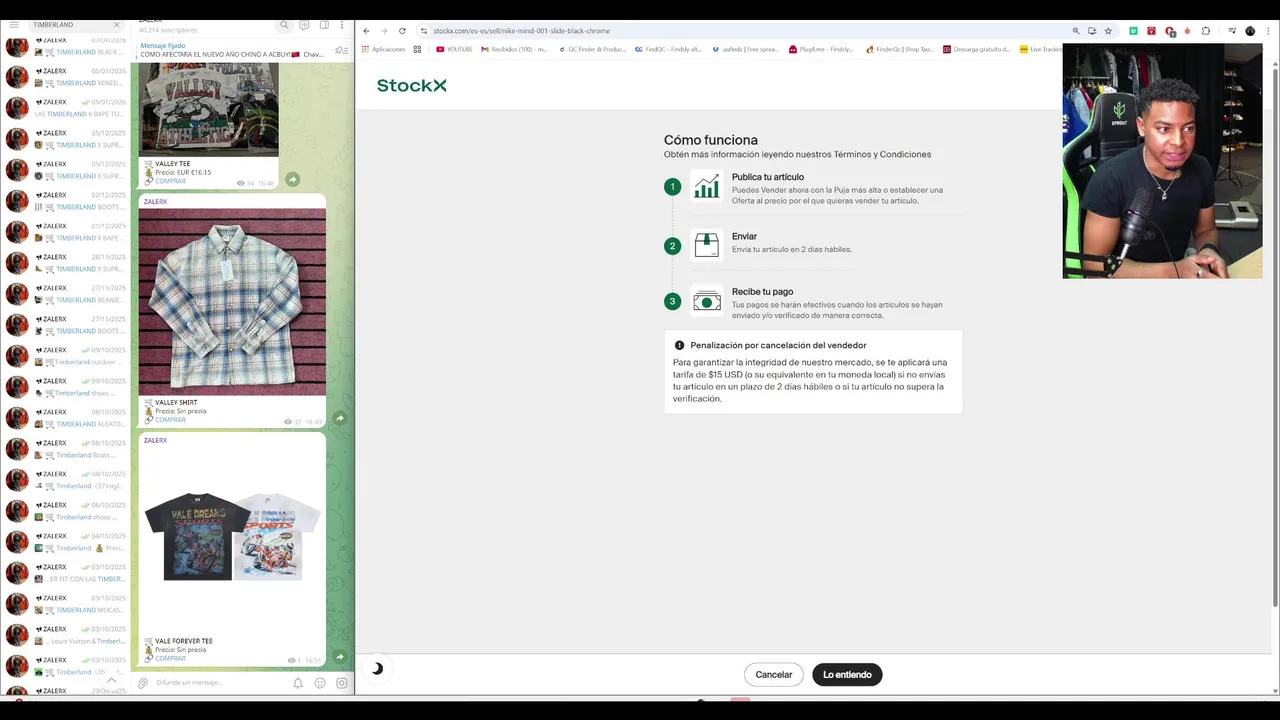
Task: Forward the VALLEY SHIRT post using share arrow
Action: (x=340, y=418)
